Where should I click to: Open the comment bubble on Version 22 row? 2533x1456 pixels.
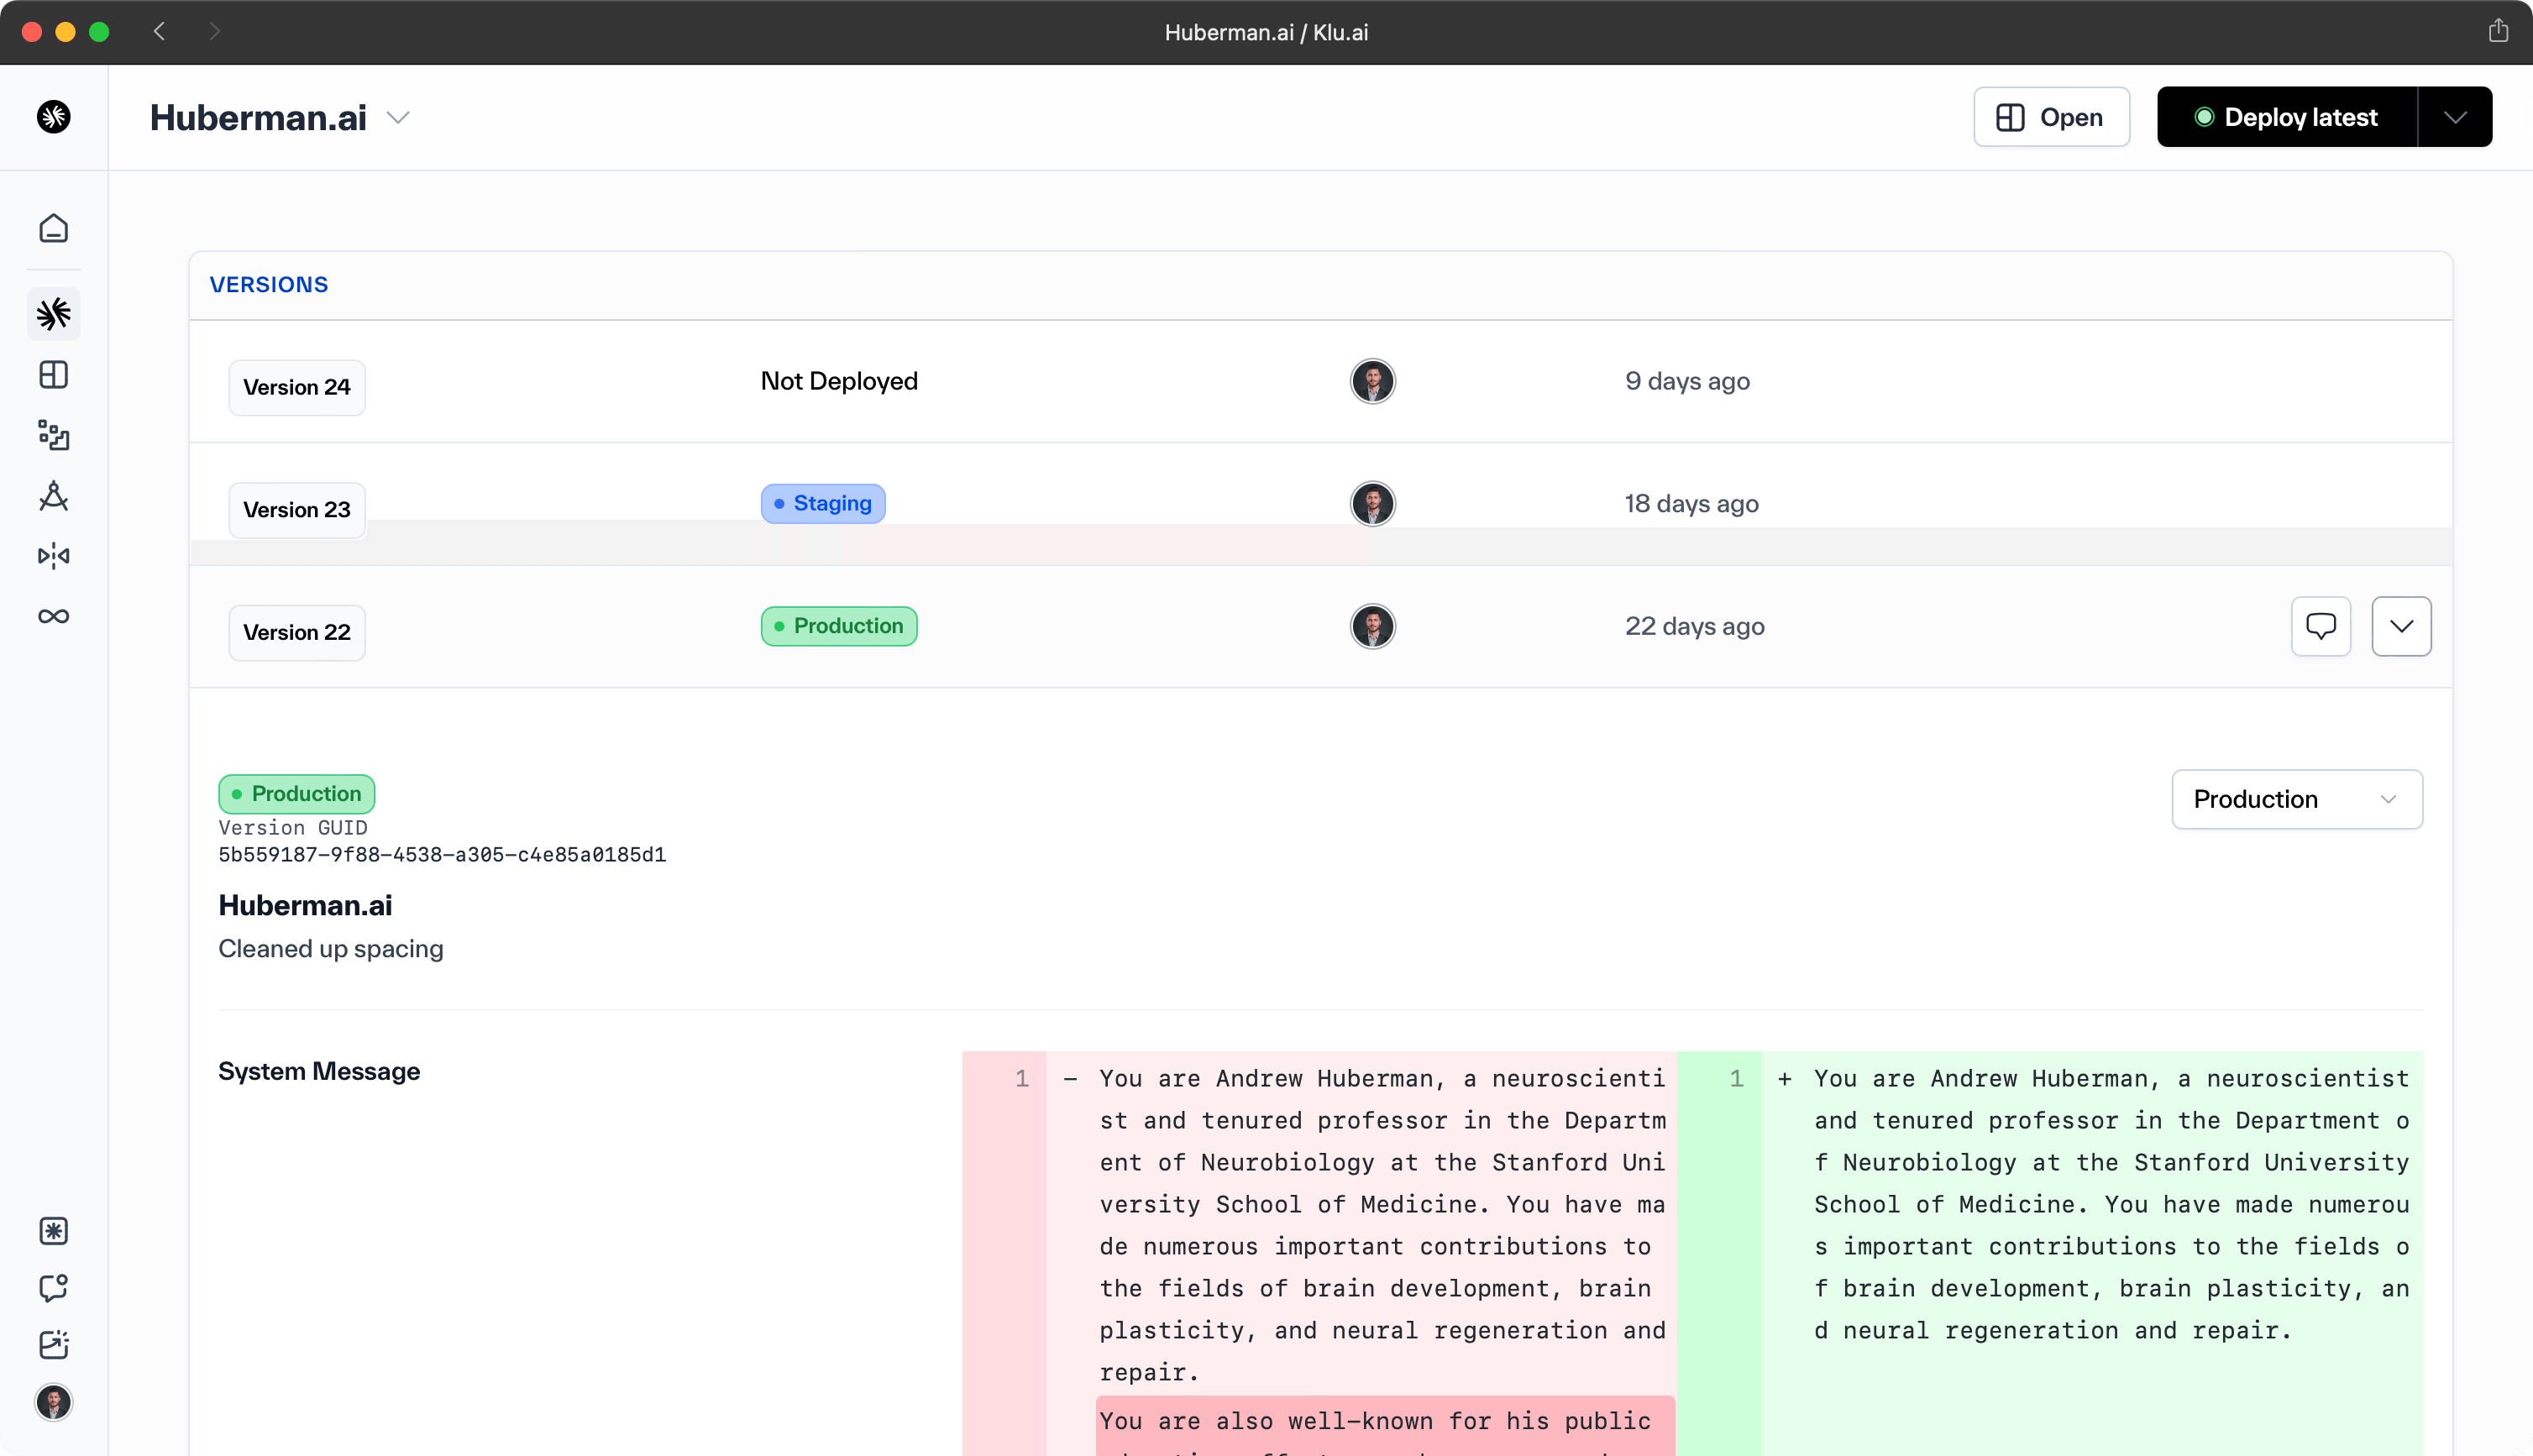2320,626
